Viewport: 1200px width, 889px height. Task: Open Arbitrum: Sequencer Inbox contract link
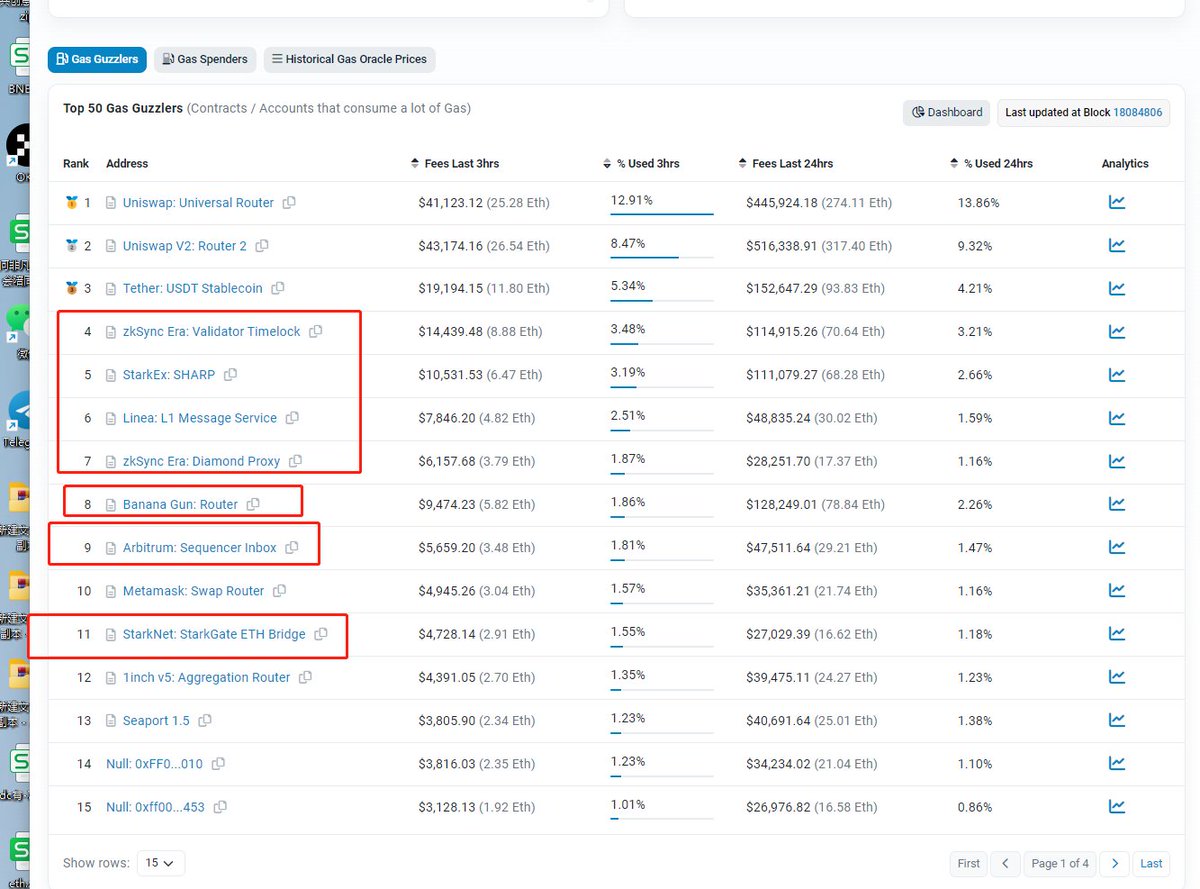200,548
